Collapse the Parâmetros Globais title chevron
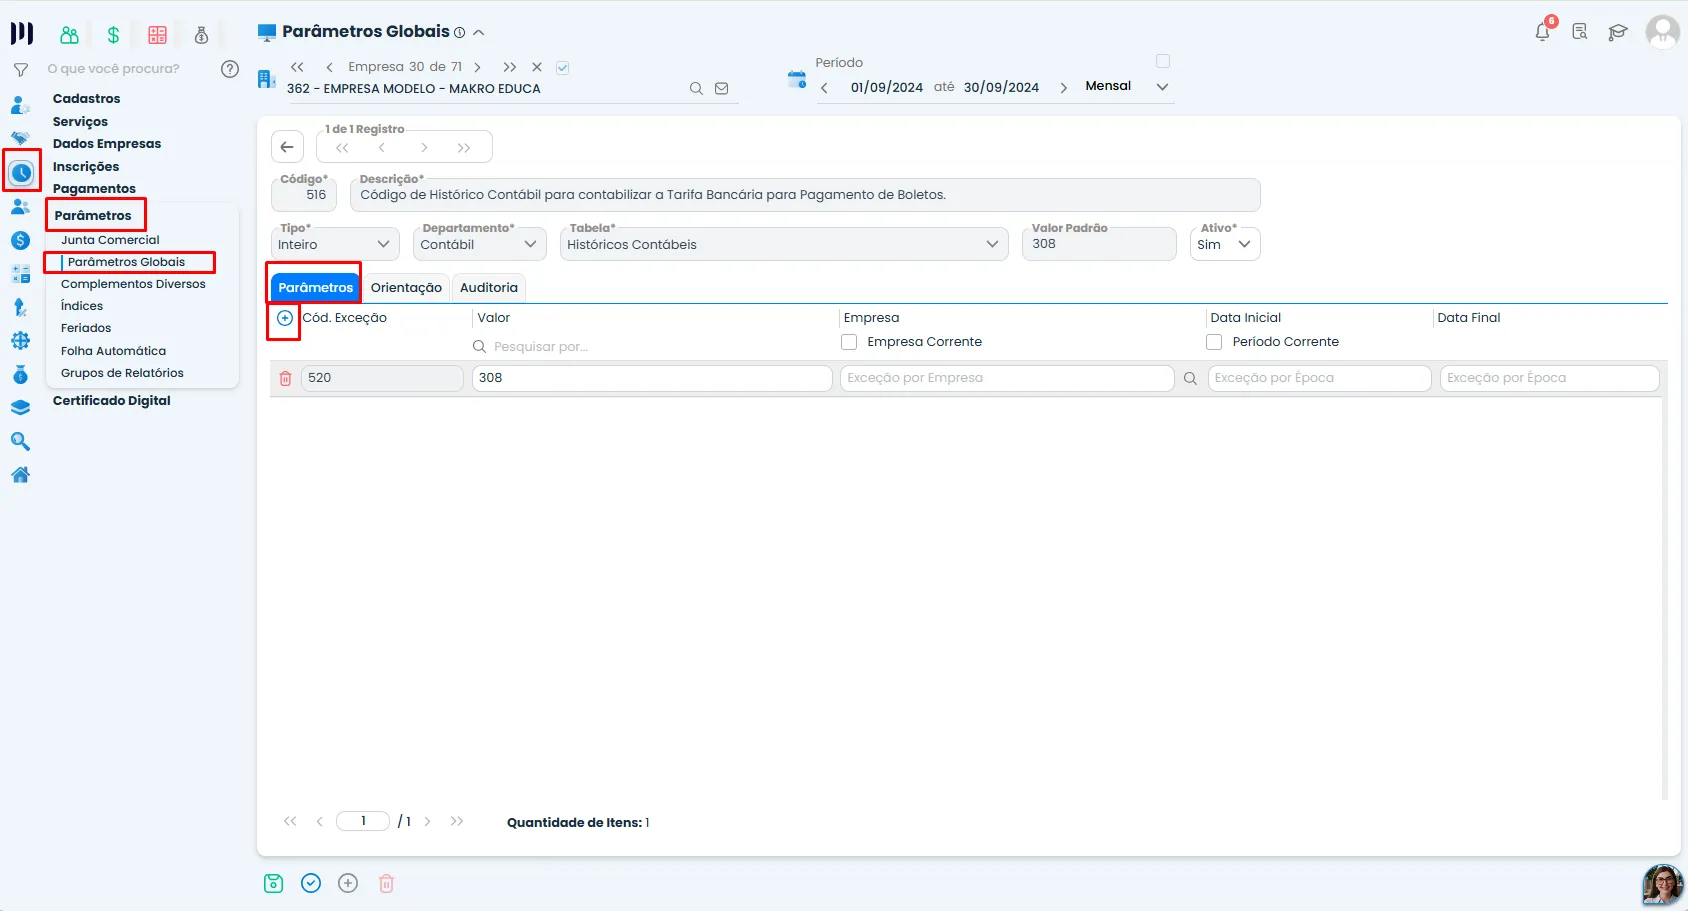 click(x=479, y=33)
